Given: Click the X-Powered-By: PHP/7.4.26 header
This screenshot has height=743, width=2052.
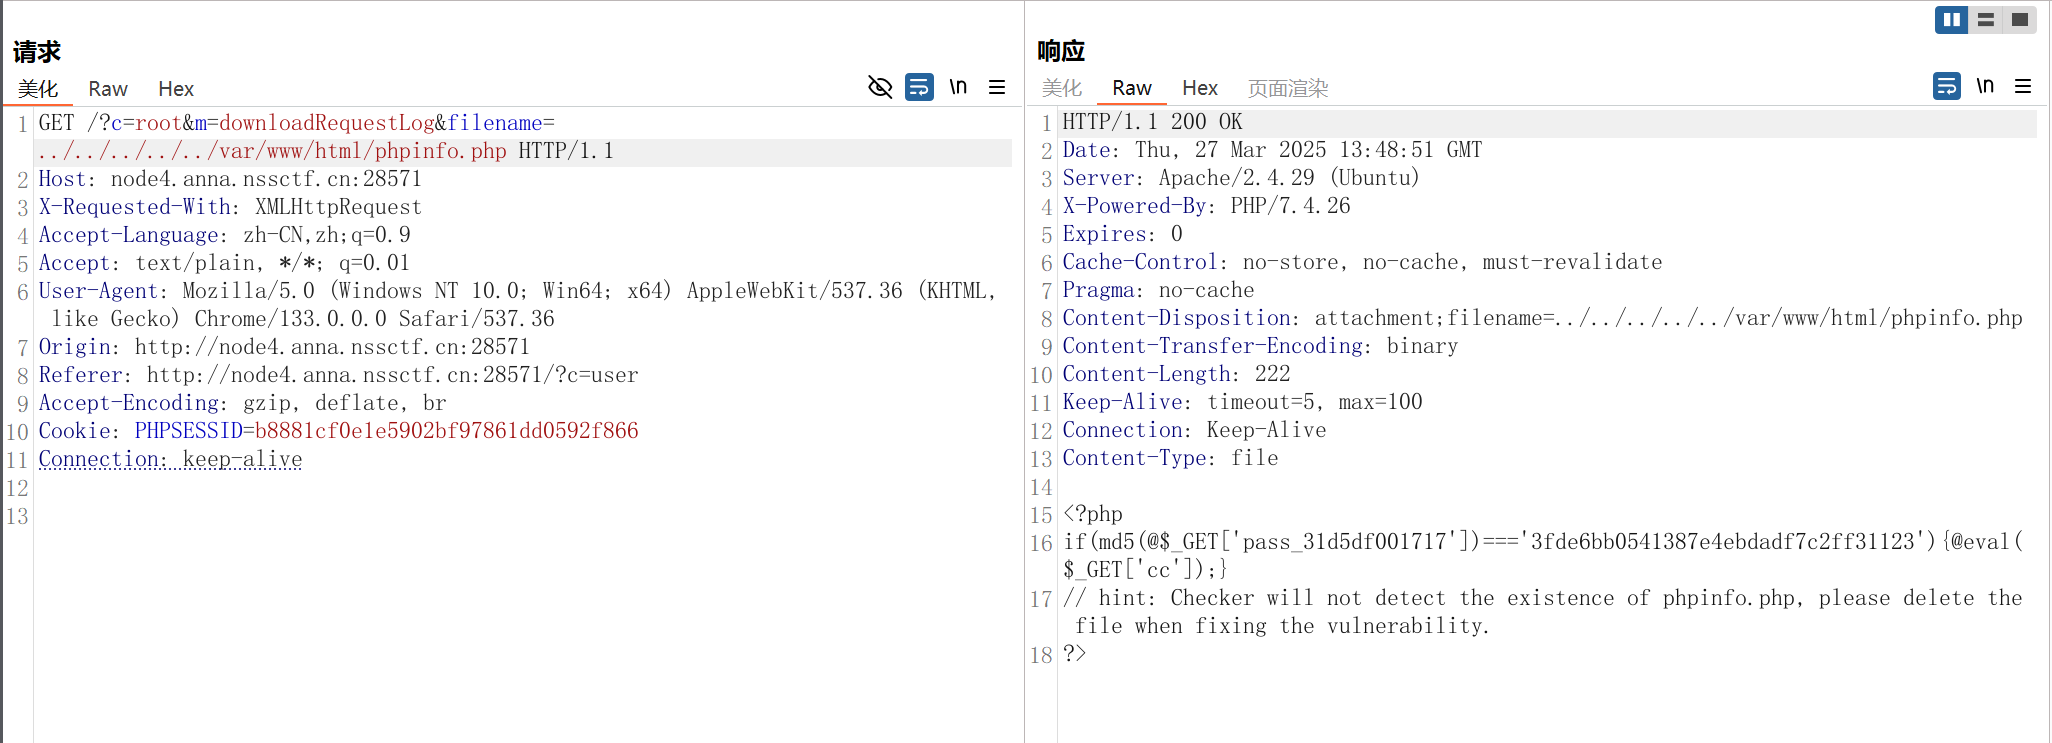Looking at the screenshot, I should (1206, 206).
